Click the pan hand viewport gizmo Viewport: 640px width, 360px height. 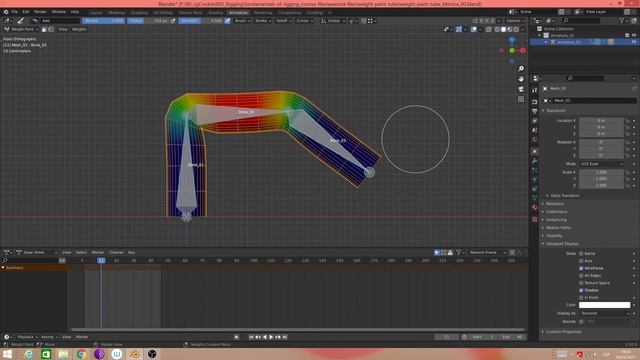click(x=521, y=79)
